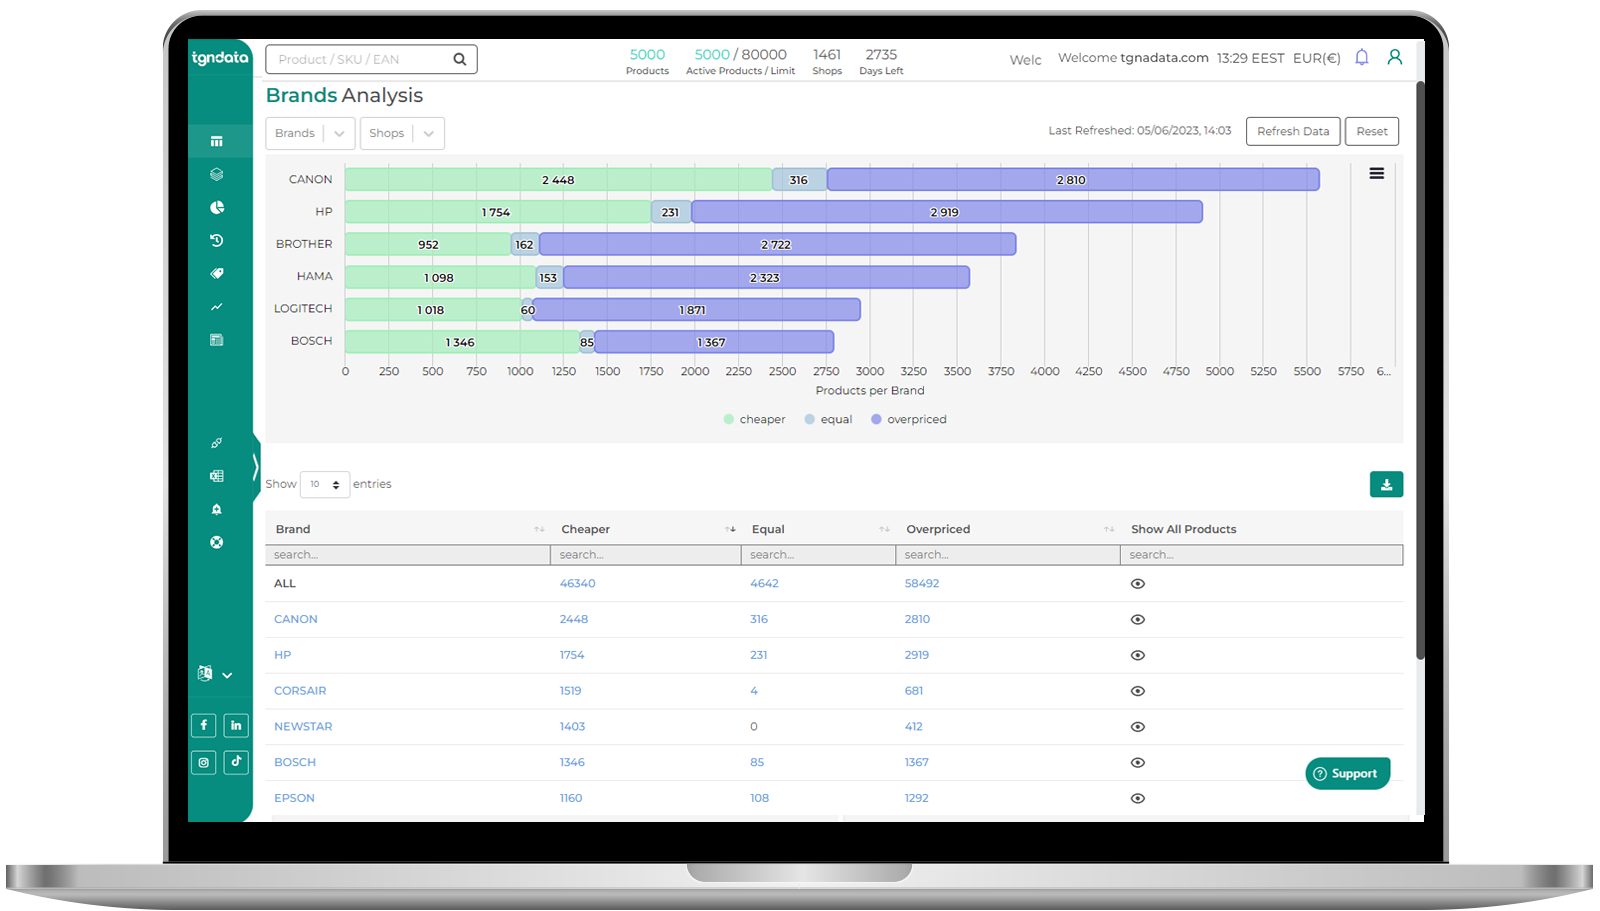The image size is (1600, 911).
Task: Open the LinkedIn social icon
Action: (236, 725)
